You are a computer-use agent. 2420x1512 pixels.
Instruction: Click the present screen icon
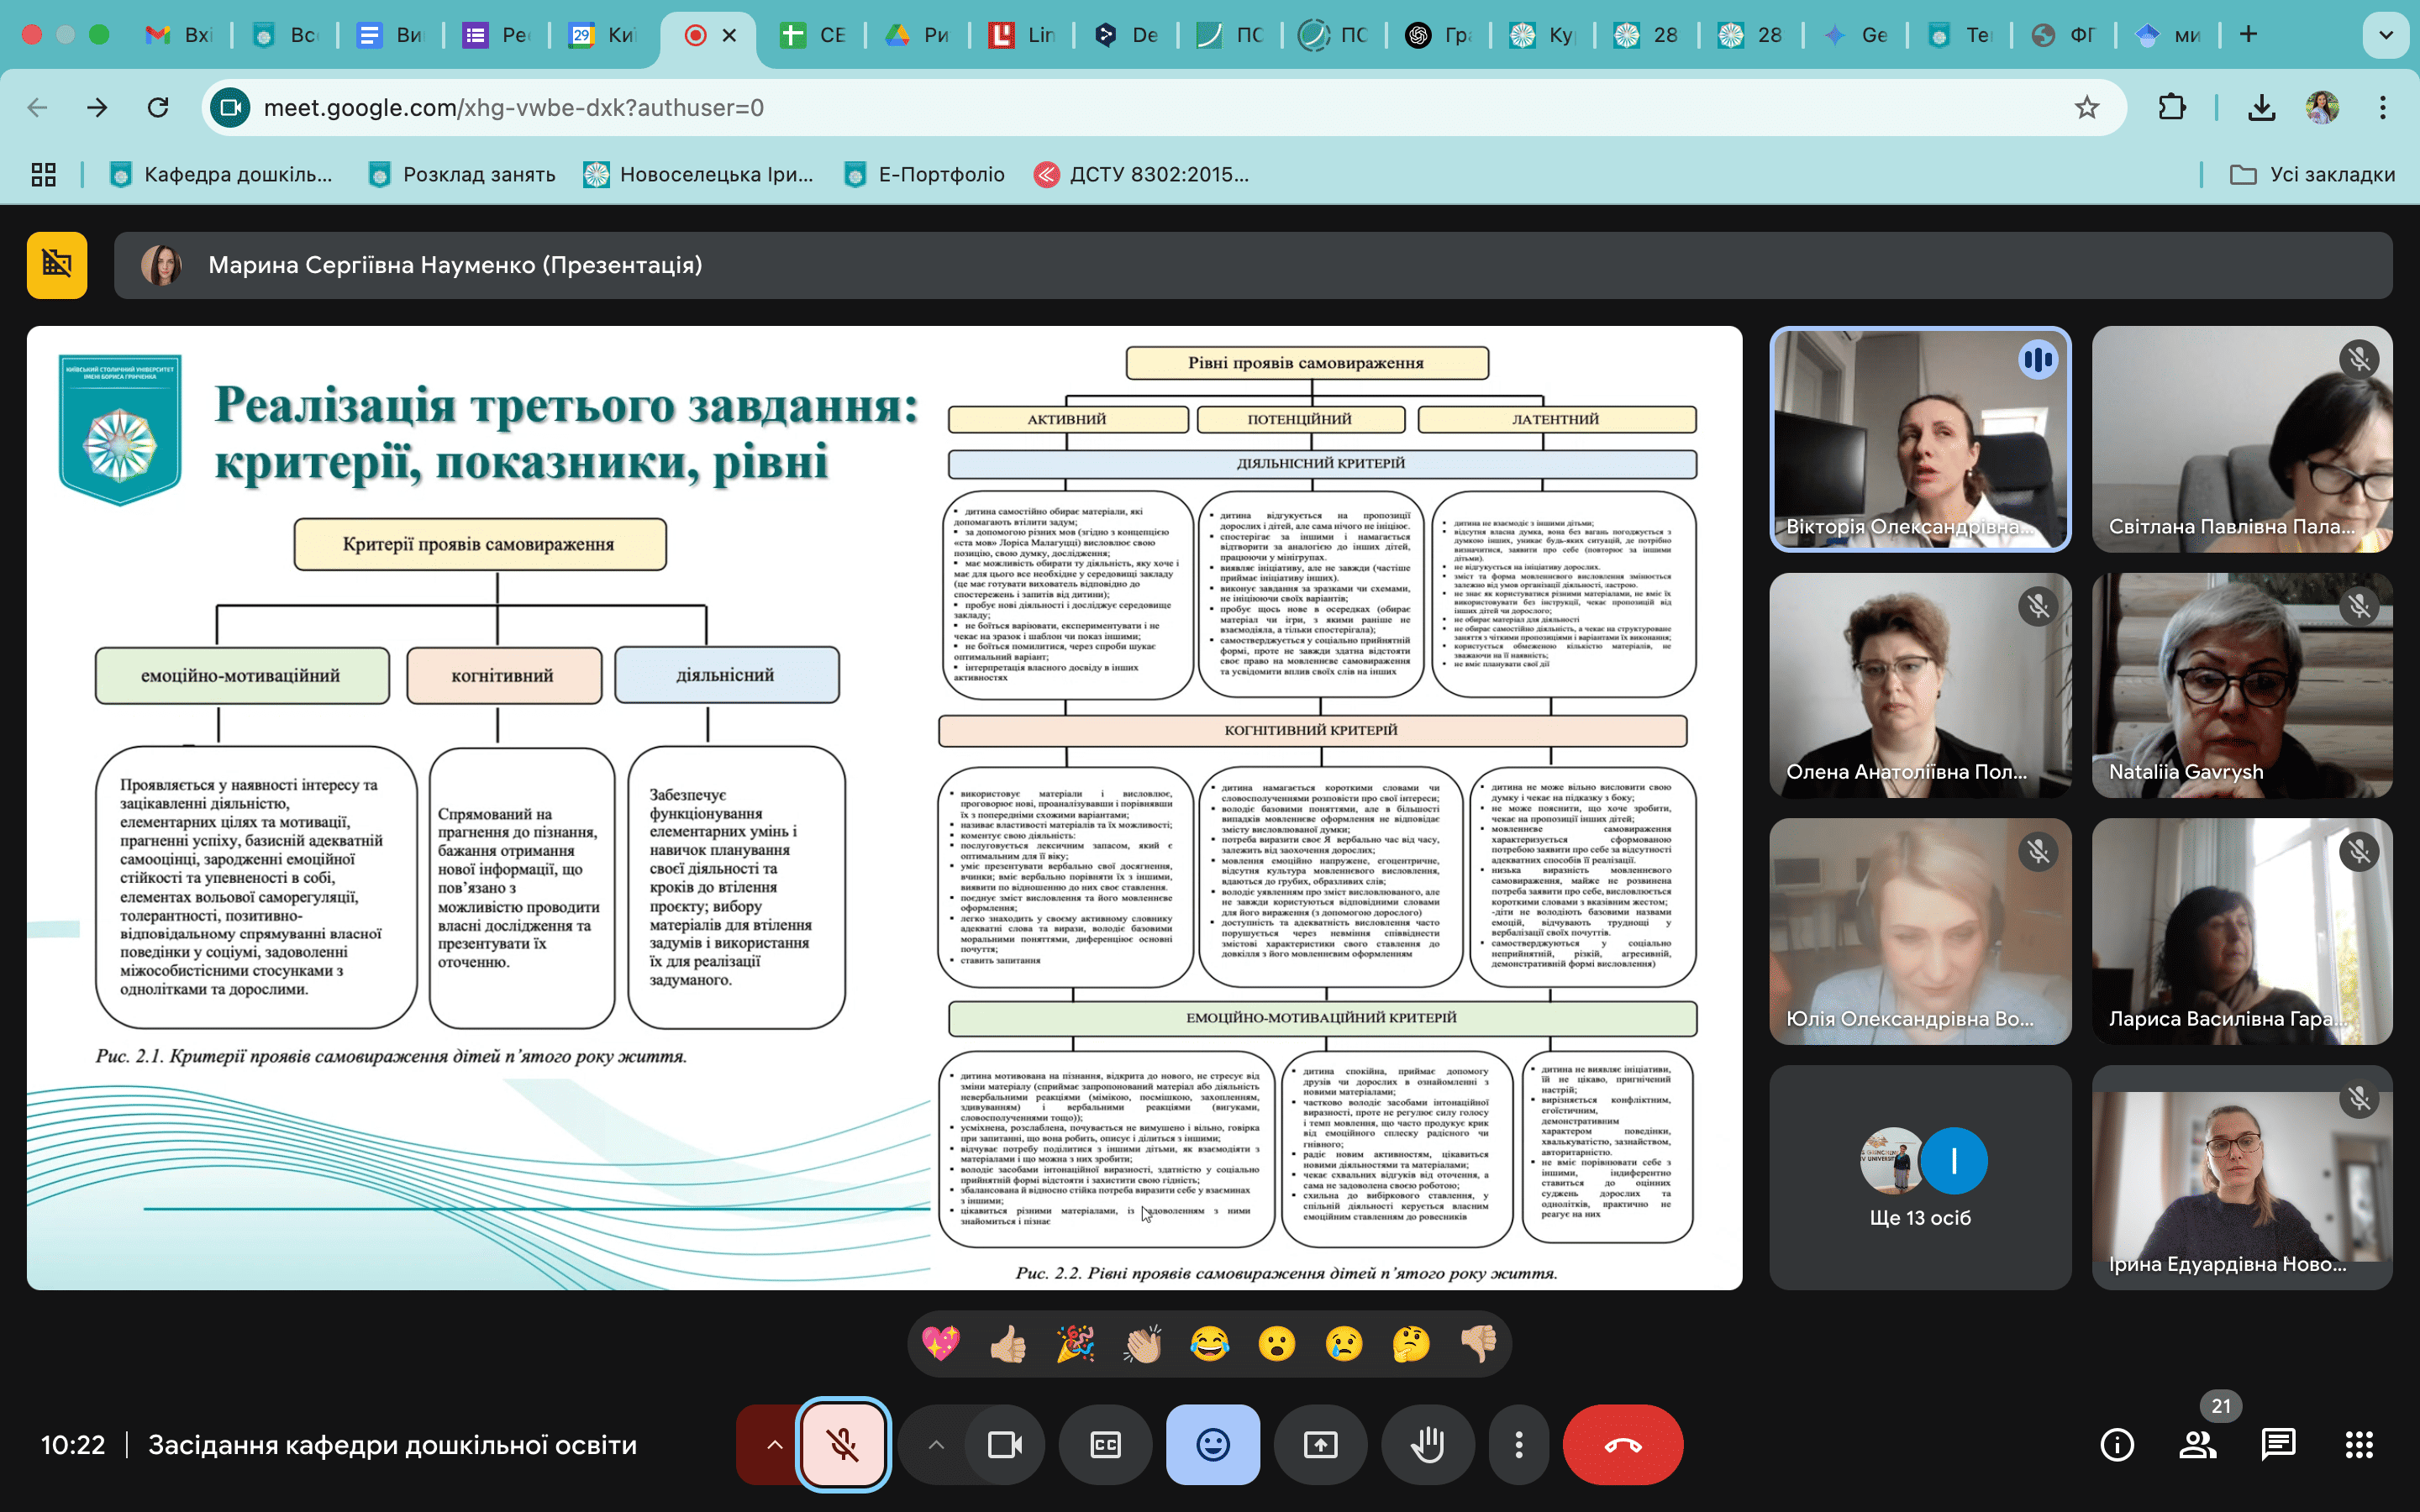point(1320,1445)
